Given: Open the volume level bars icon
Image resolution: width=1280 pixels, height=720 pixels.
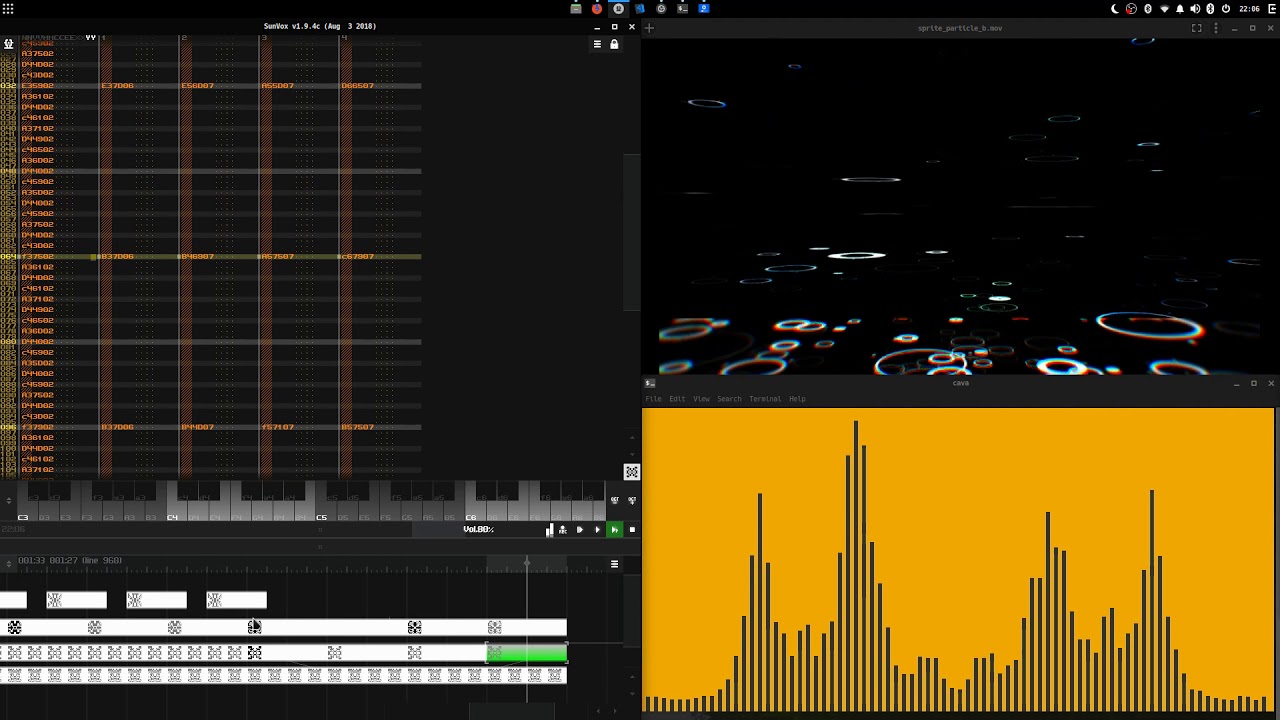Looking at the screenshot, I should pos(549,530).
